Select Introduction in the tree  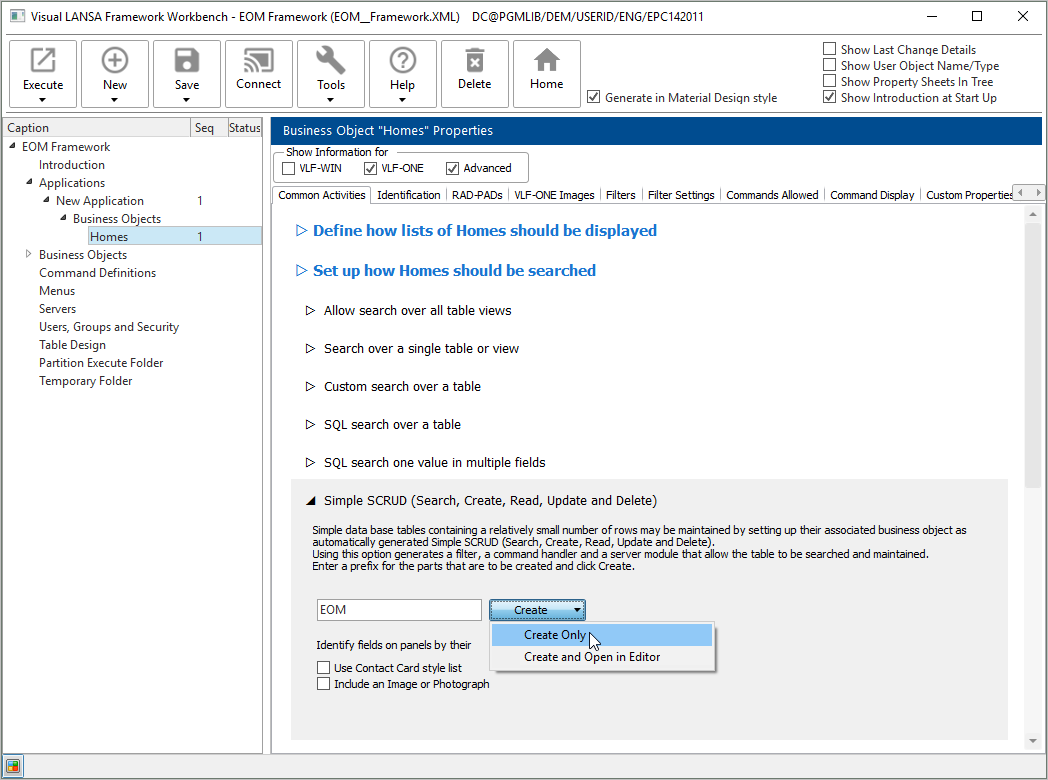(x=72, y=164)
